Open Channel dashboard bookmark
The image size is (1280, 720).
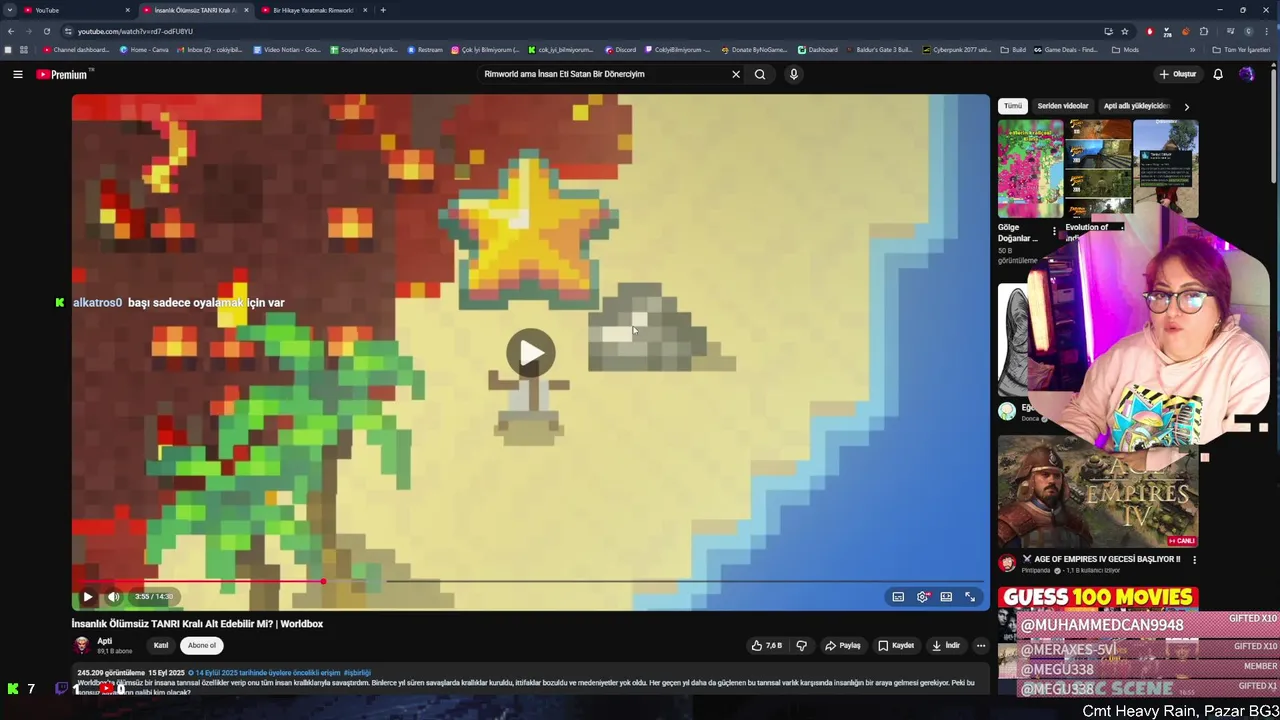point(76,50)
